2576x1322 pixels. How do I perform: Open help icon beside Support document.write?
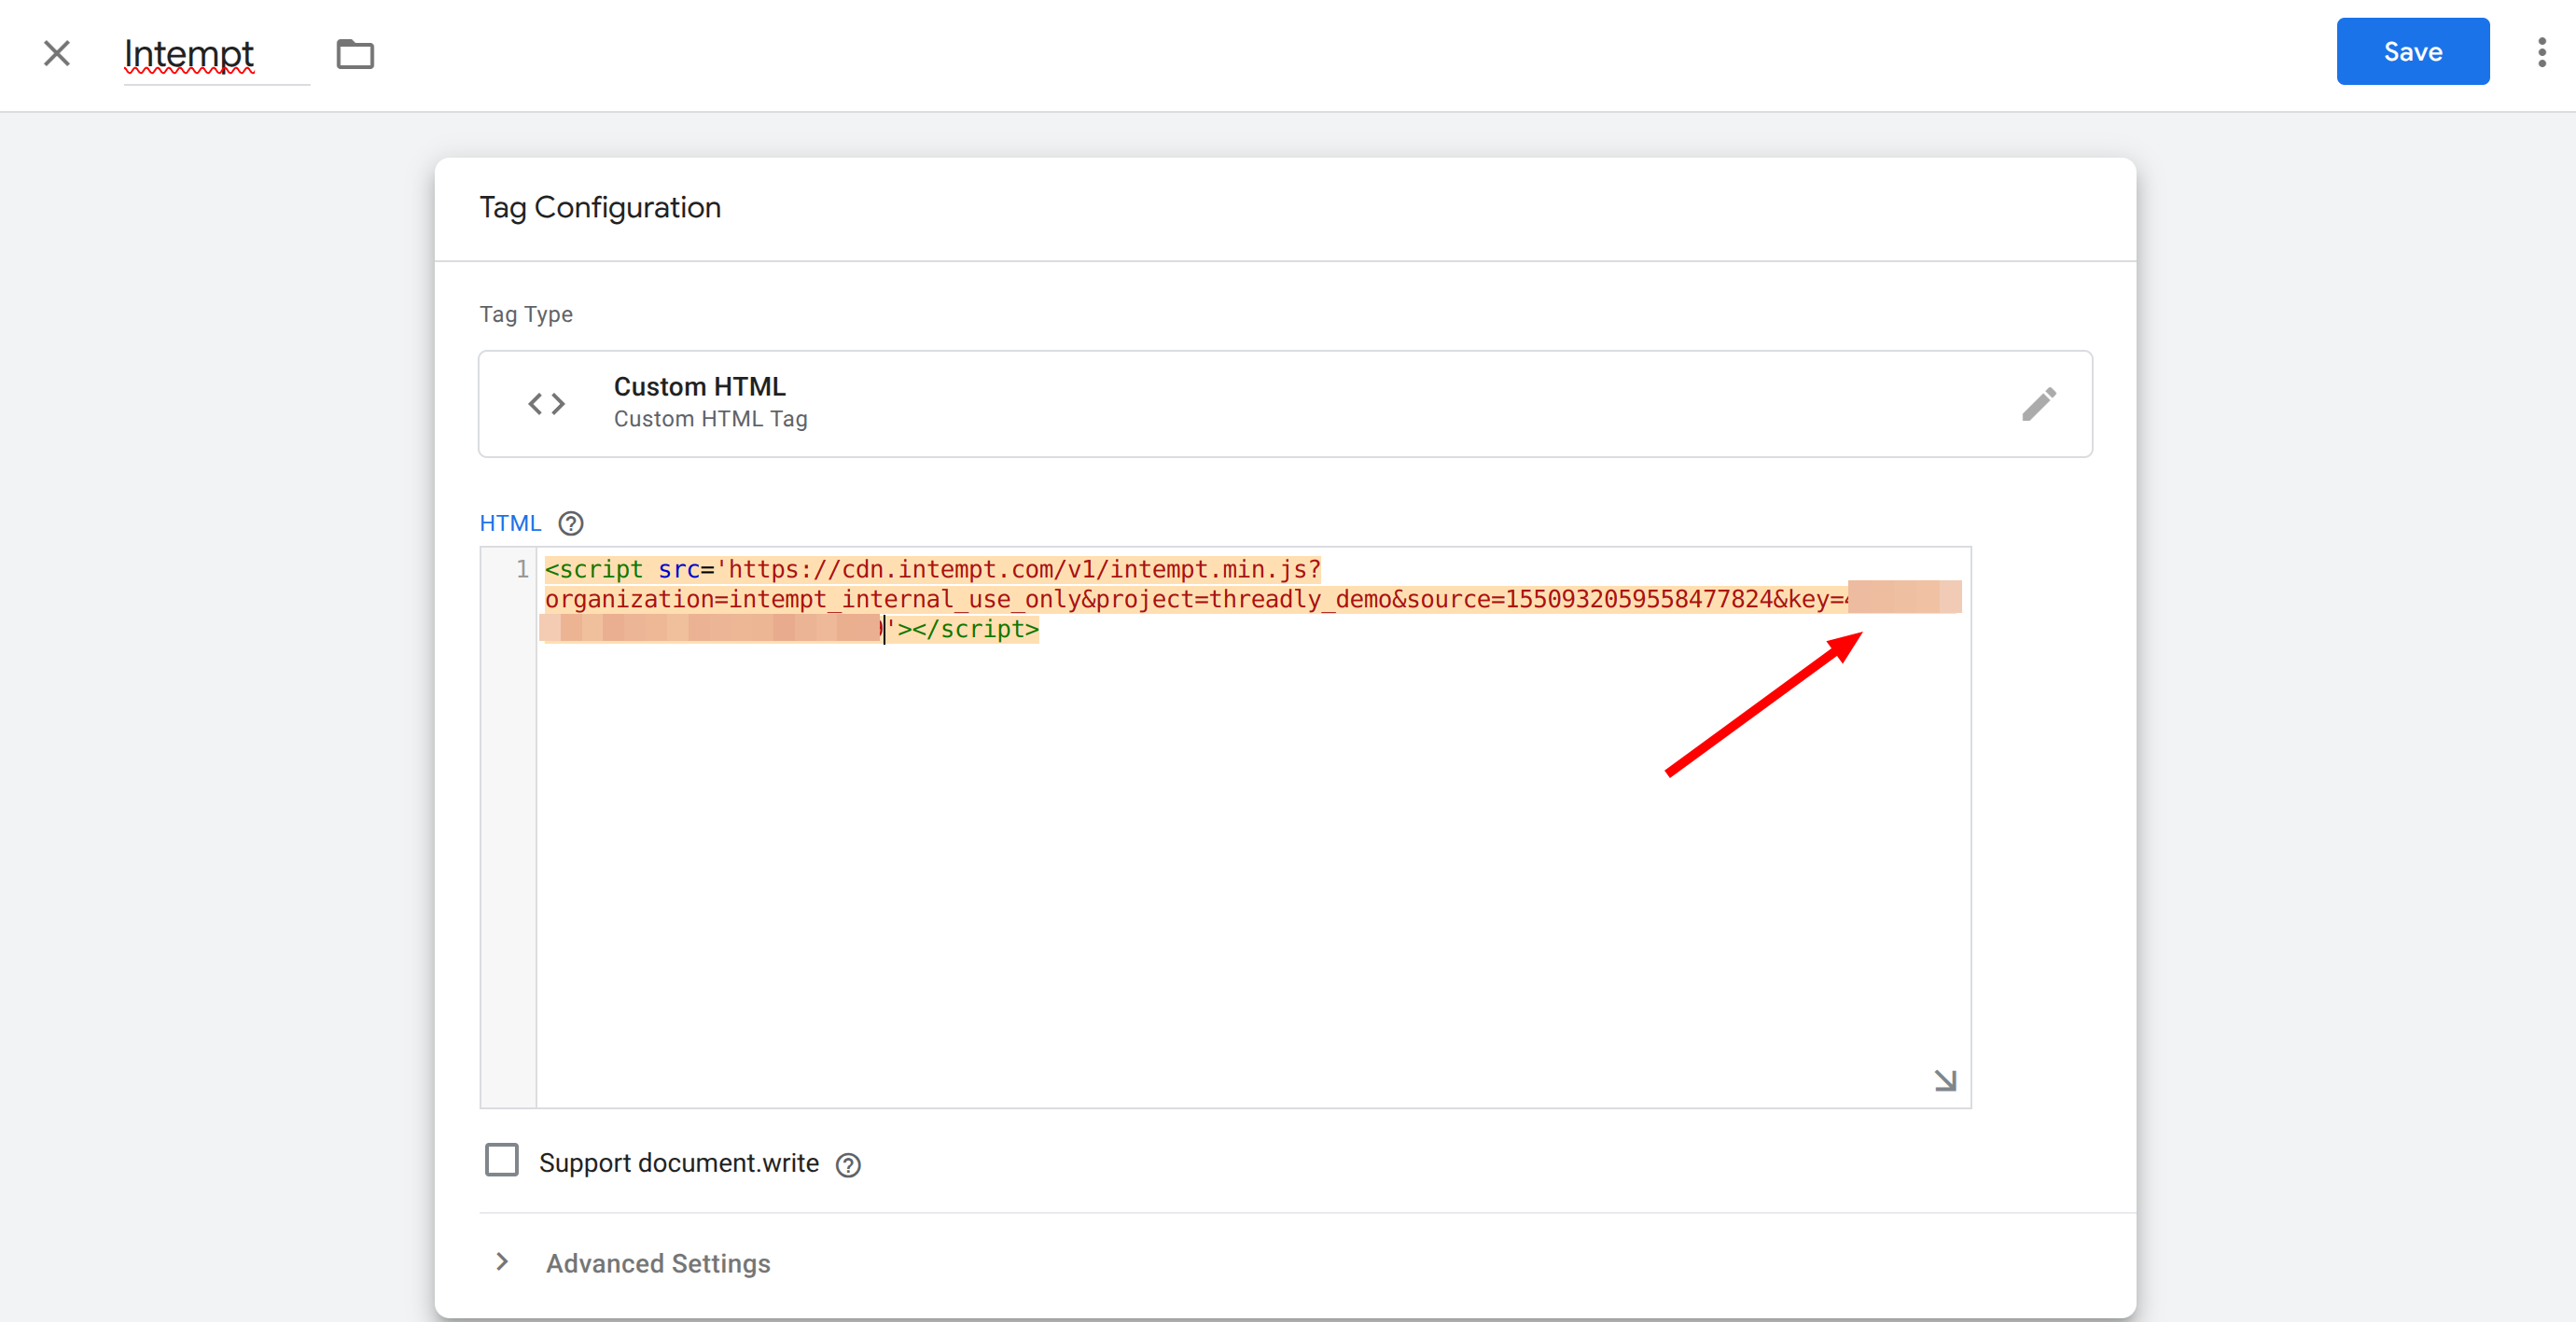click(848, 1164)
